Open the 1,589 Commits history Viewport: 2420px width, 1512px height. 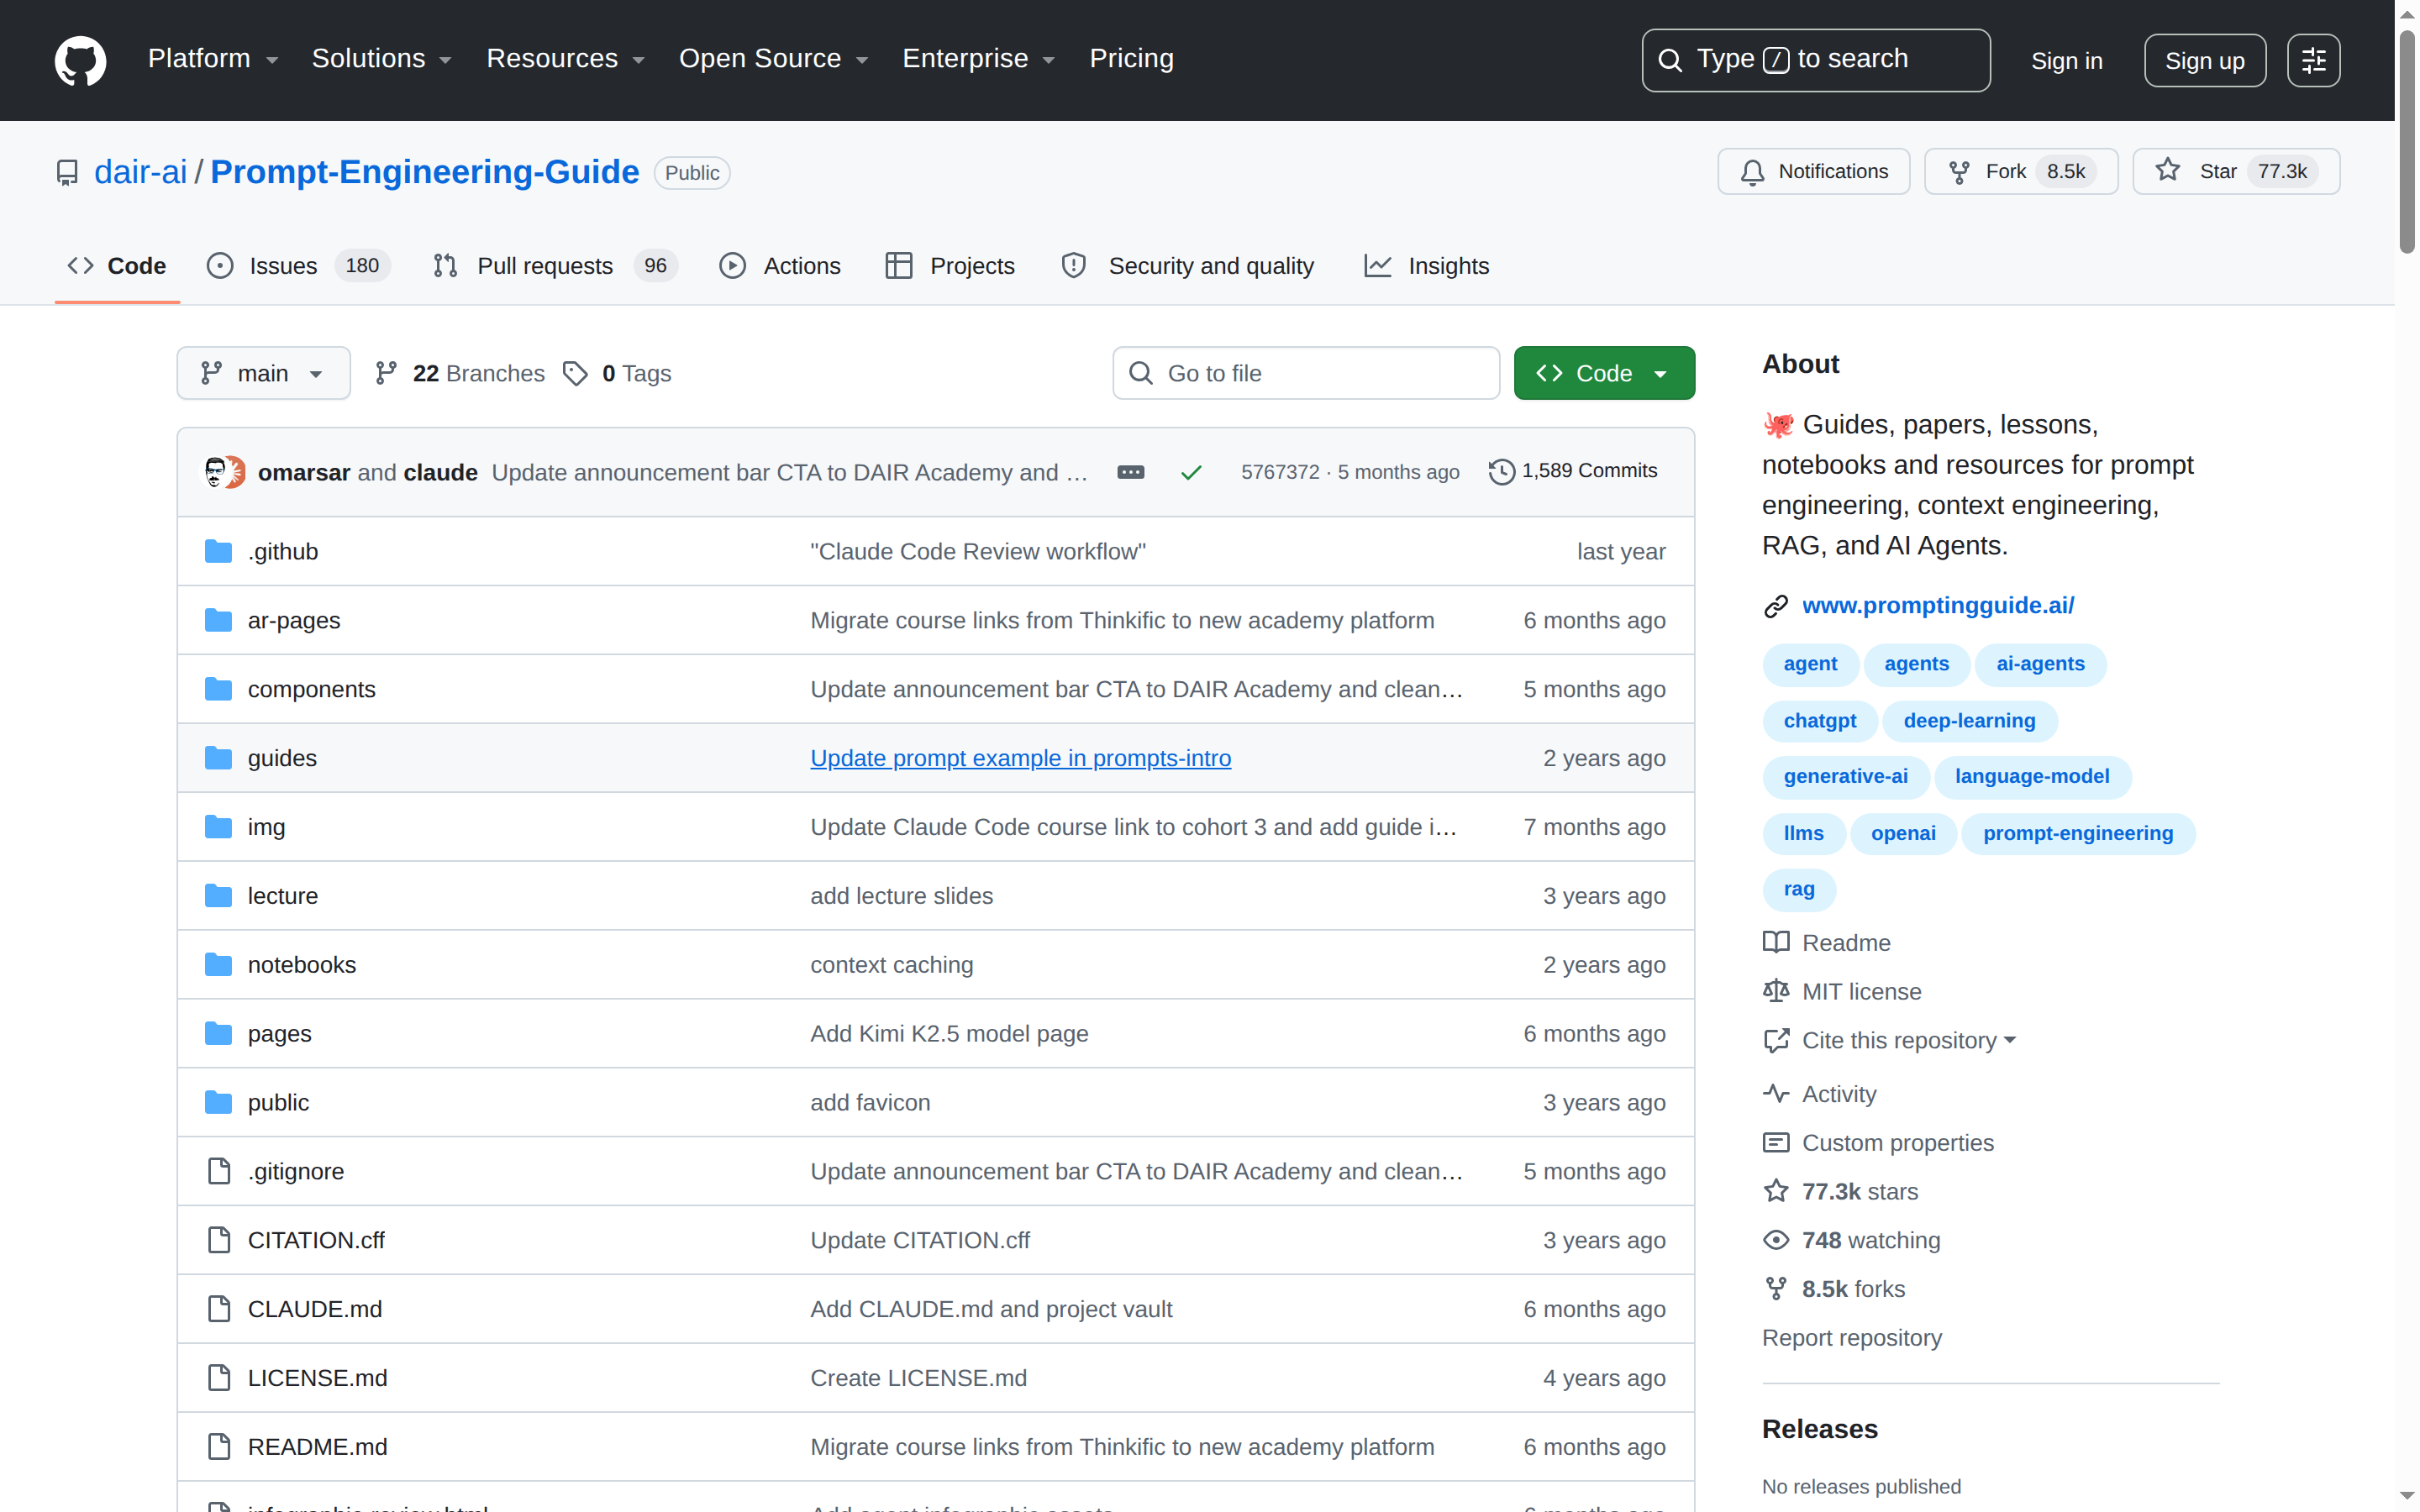point(1573,471)
